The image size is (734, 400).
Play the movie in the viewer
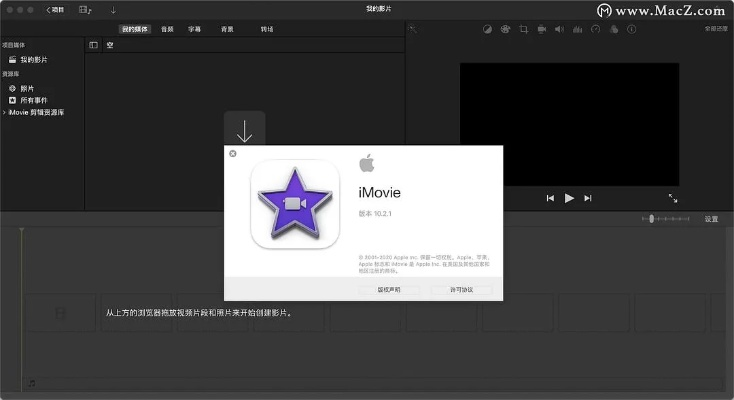coord(569,198)
